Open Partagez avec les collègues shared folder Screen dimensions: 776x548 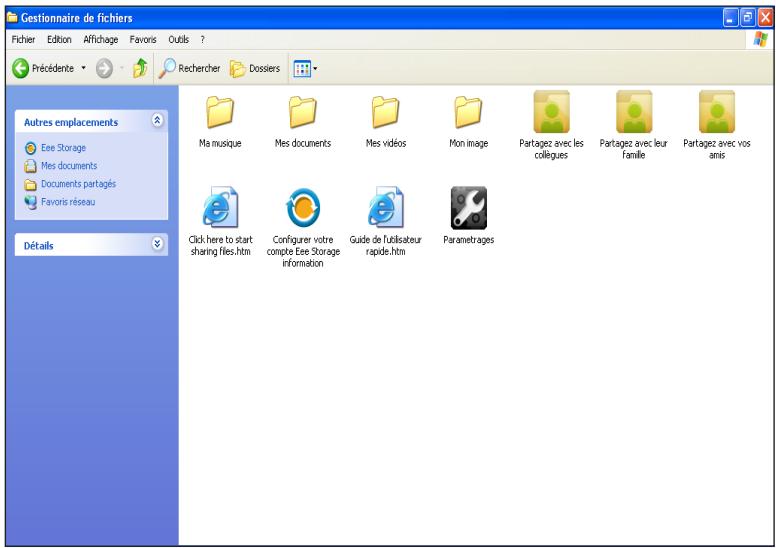pyautogui.click(x=551, y=111)
